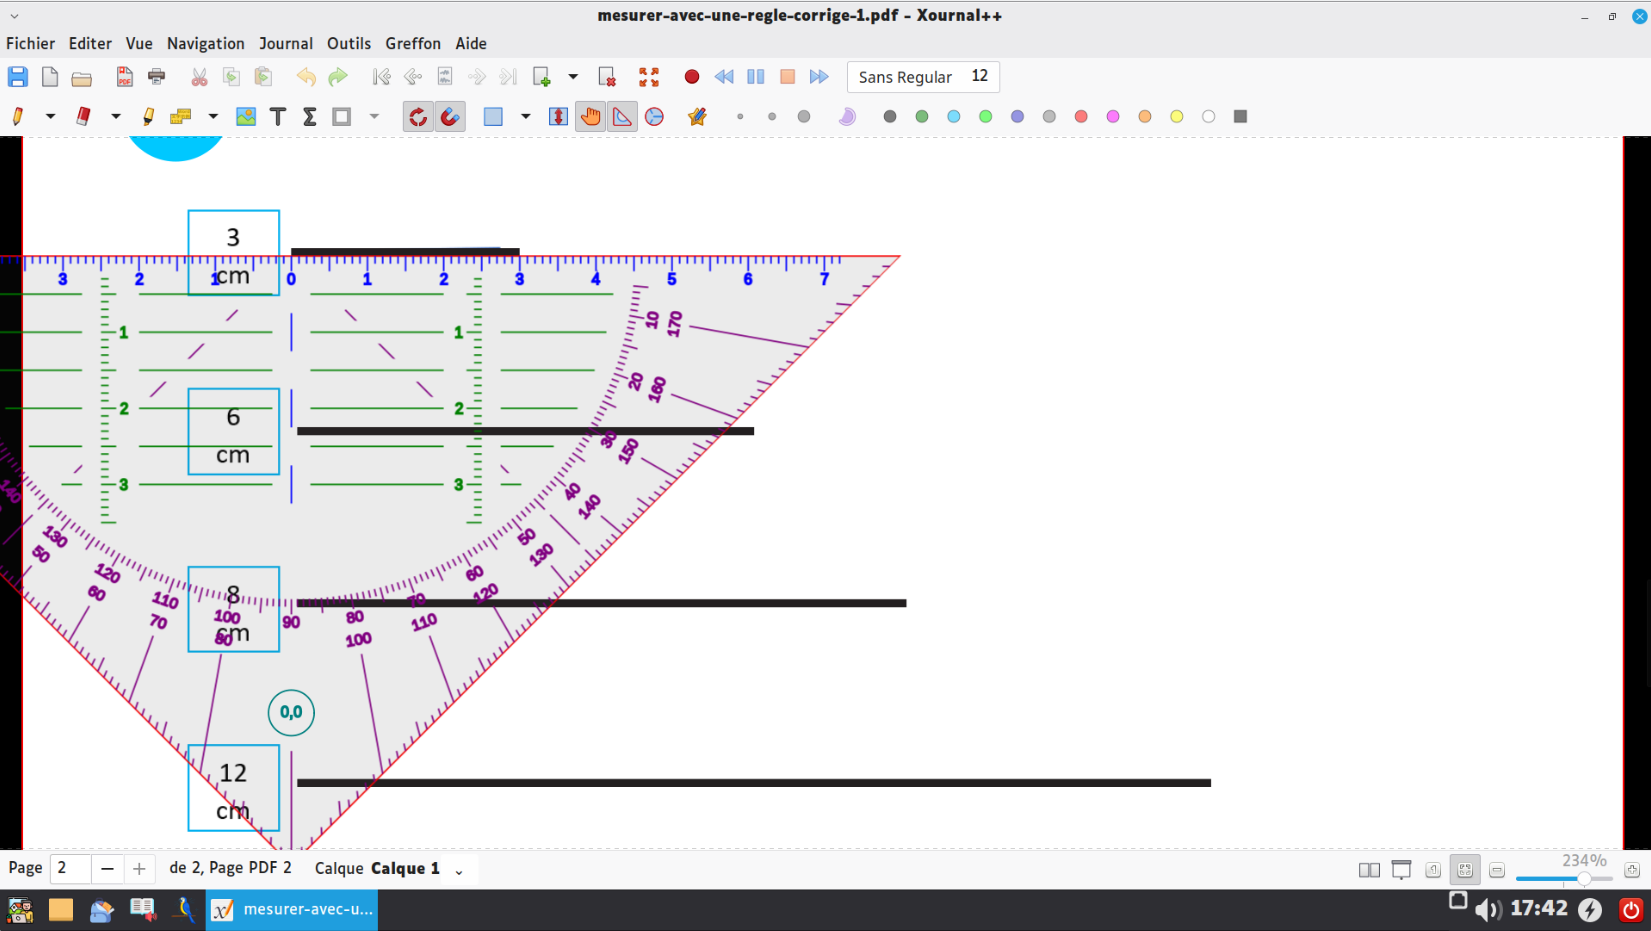Select the Pen tool
This screenshot has width=1651, height=931.
pos(18,117)
